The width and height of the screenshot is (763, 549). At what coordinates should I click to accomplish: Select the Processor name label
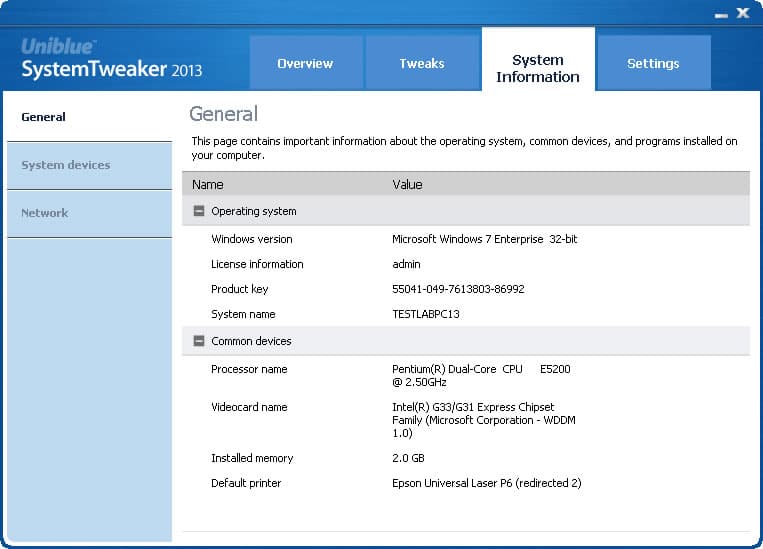point(249,369)
